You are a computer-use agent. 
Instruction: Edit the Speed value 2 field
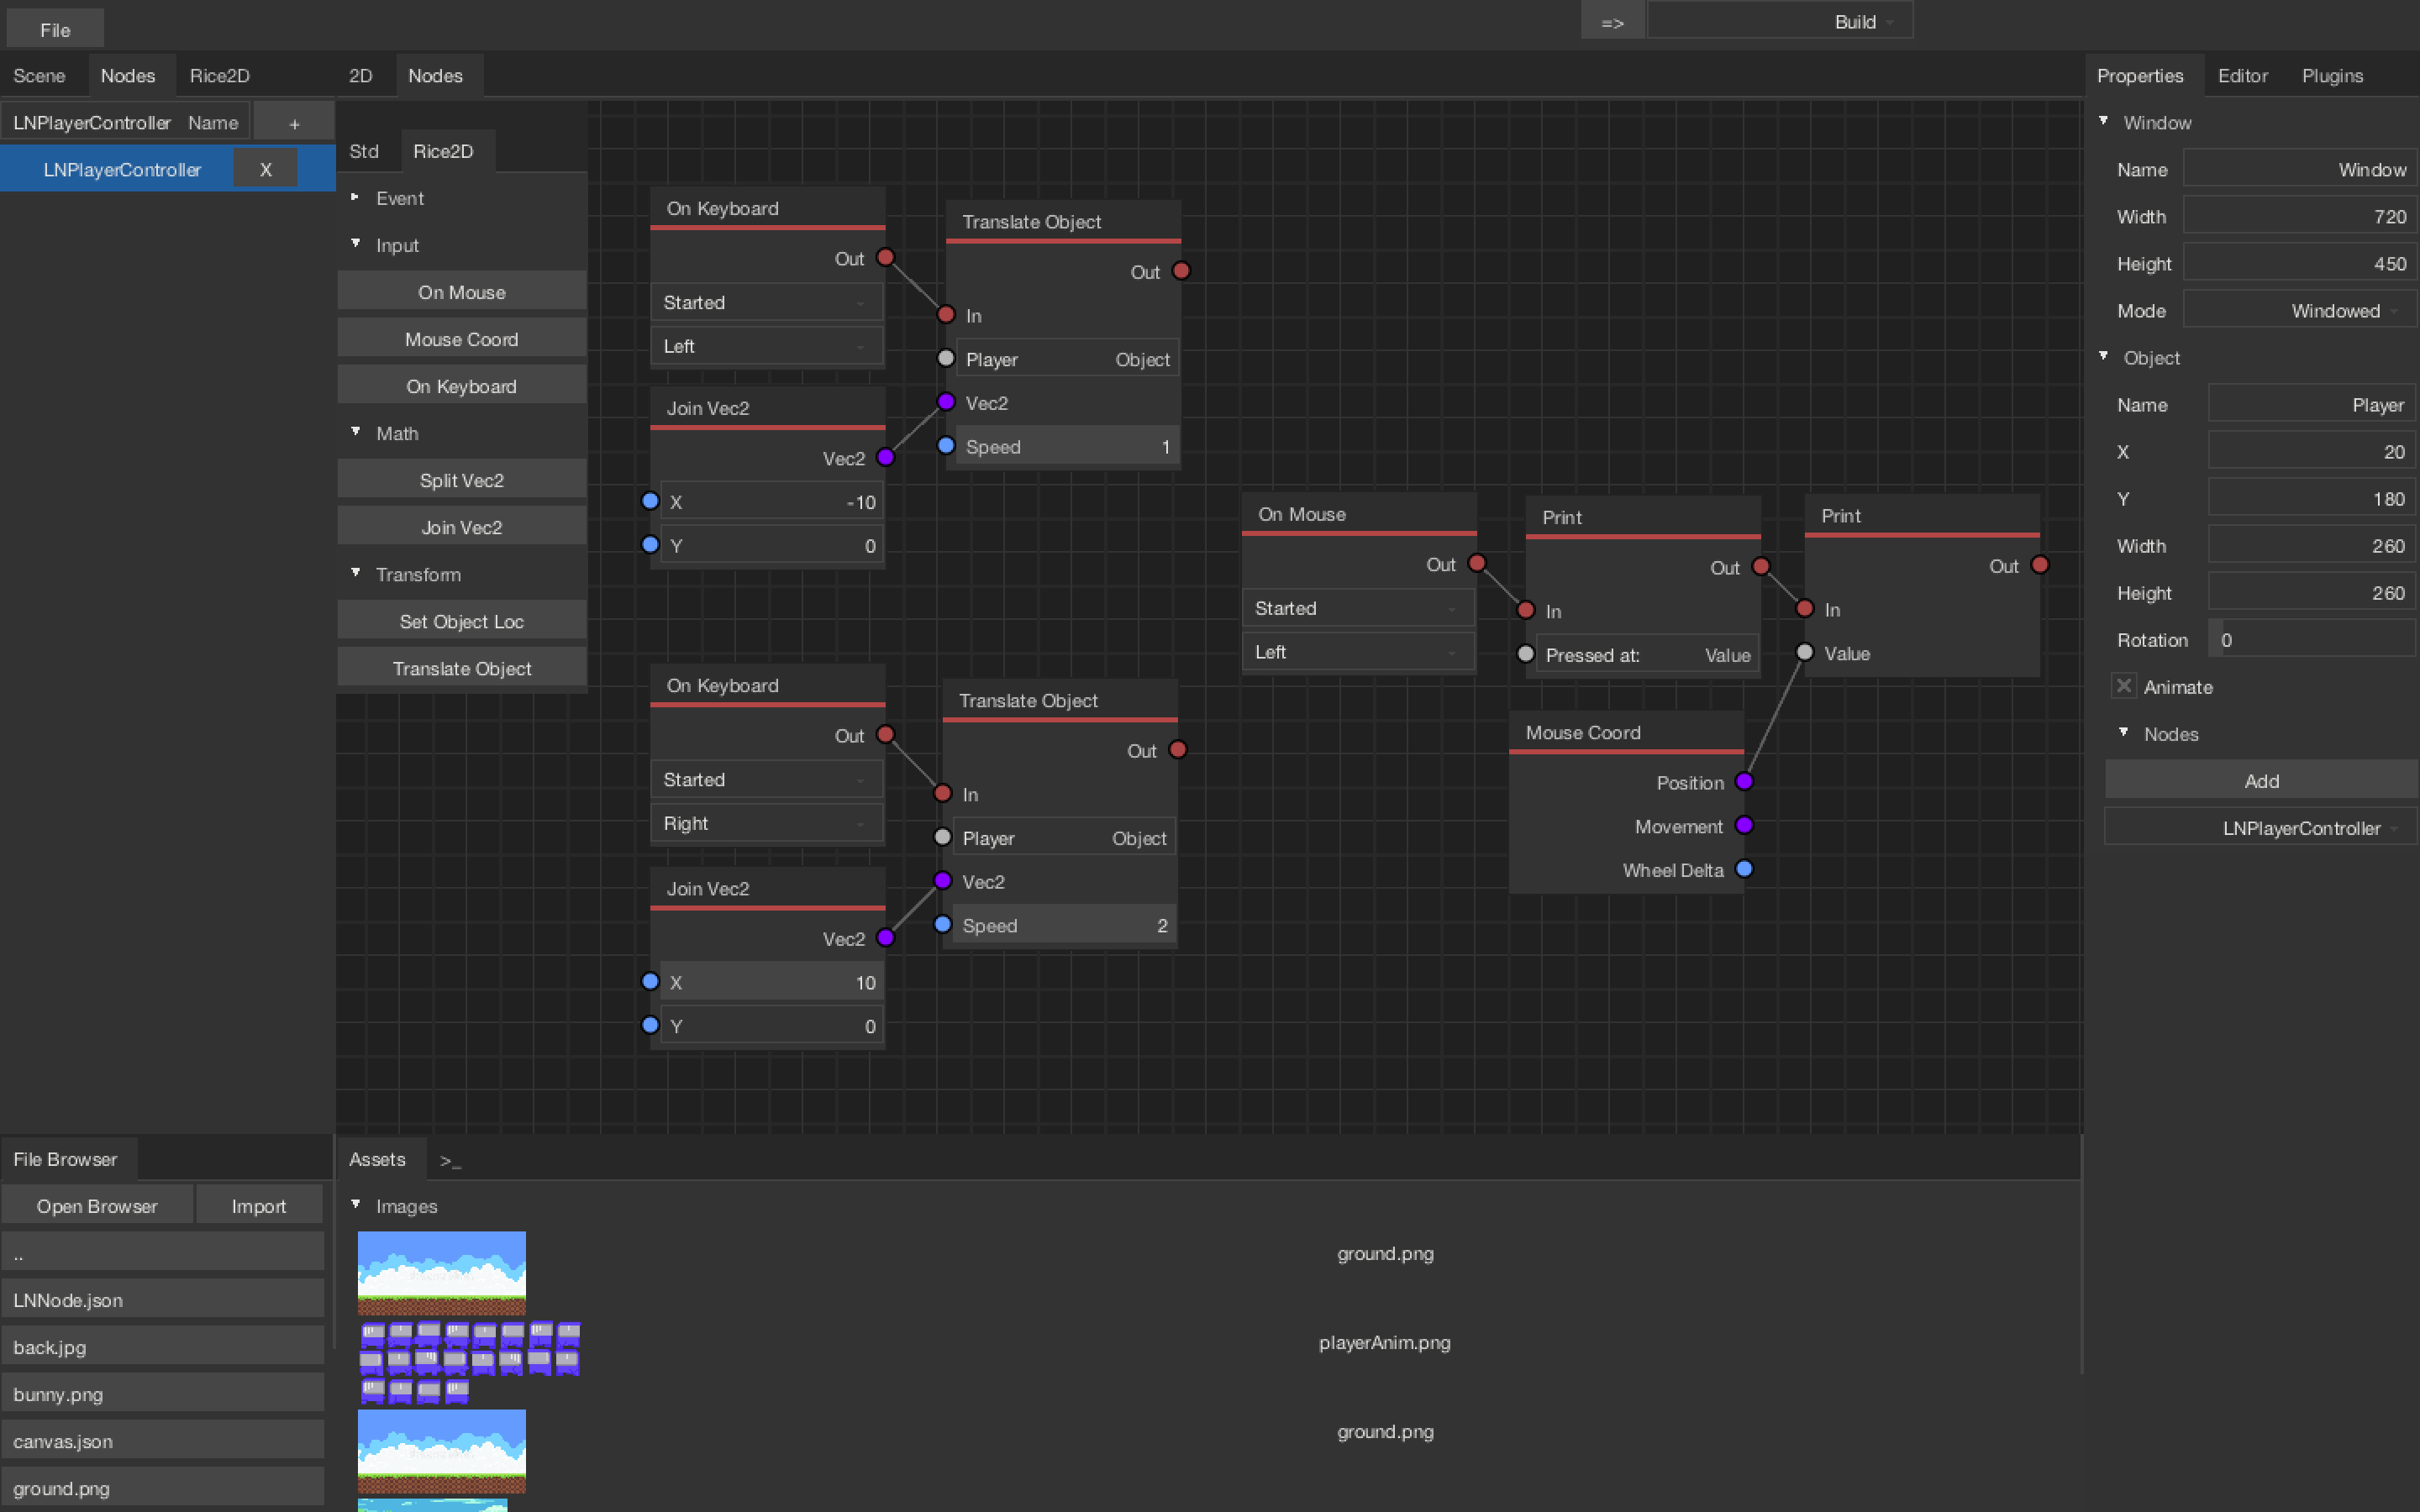pyautogui.click(x=1064, y=925)
